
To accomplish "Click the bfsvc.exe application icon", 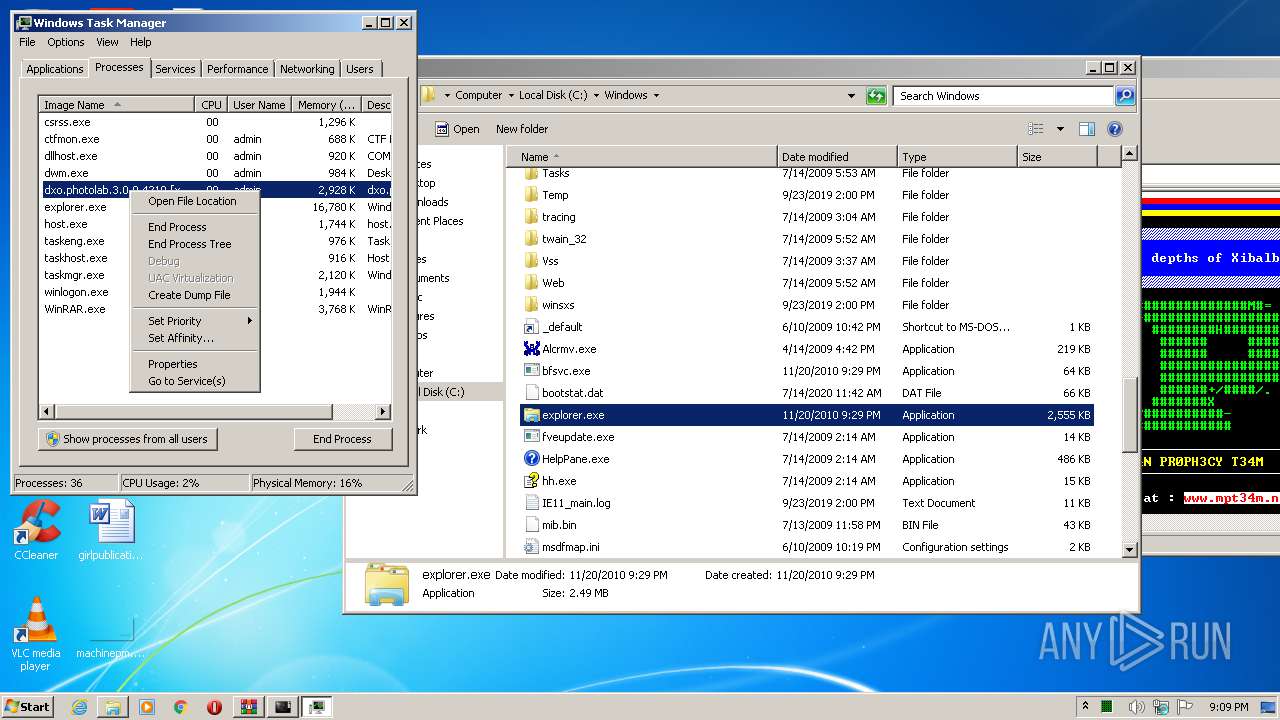I will tap(532, 371).
